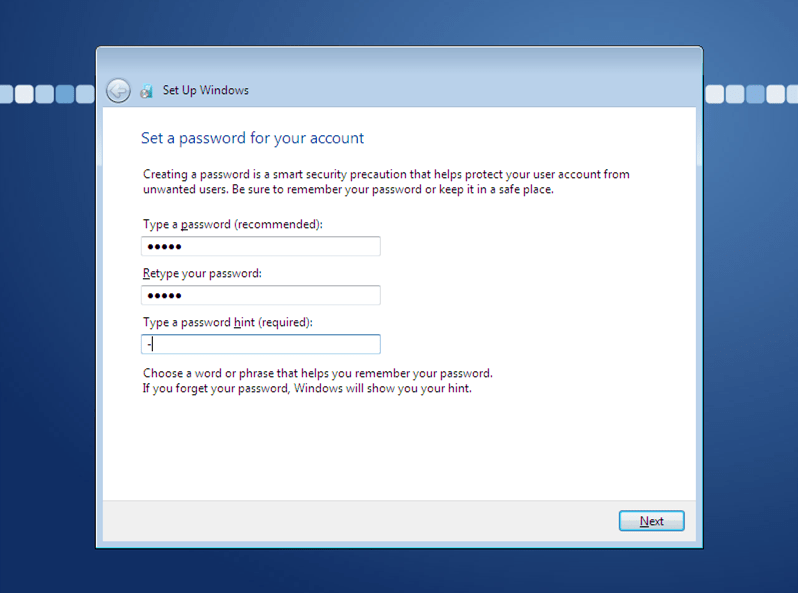Click the "Type a password (recommended)" label
Viewport: 798px width, 593px height.
[233, 225]
